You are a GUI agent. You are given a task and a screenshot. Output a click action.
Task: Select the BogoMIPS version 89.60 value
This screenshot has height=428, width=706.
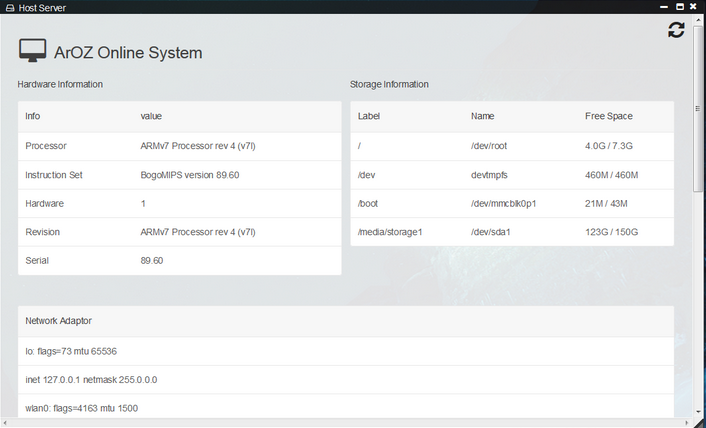tap(190, 175)
